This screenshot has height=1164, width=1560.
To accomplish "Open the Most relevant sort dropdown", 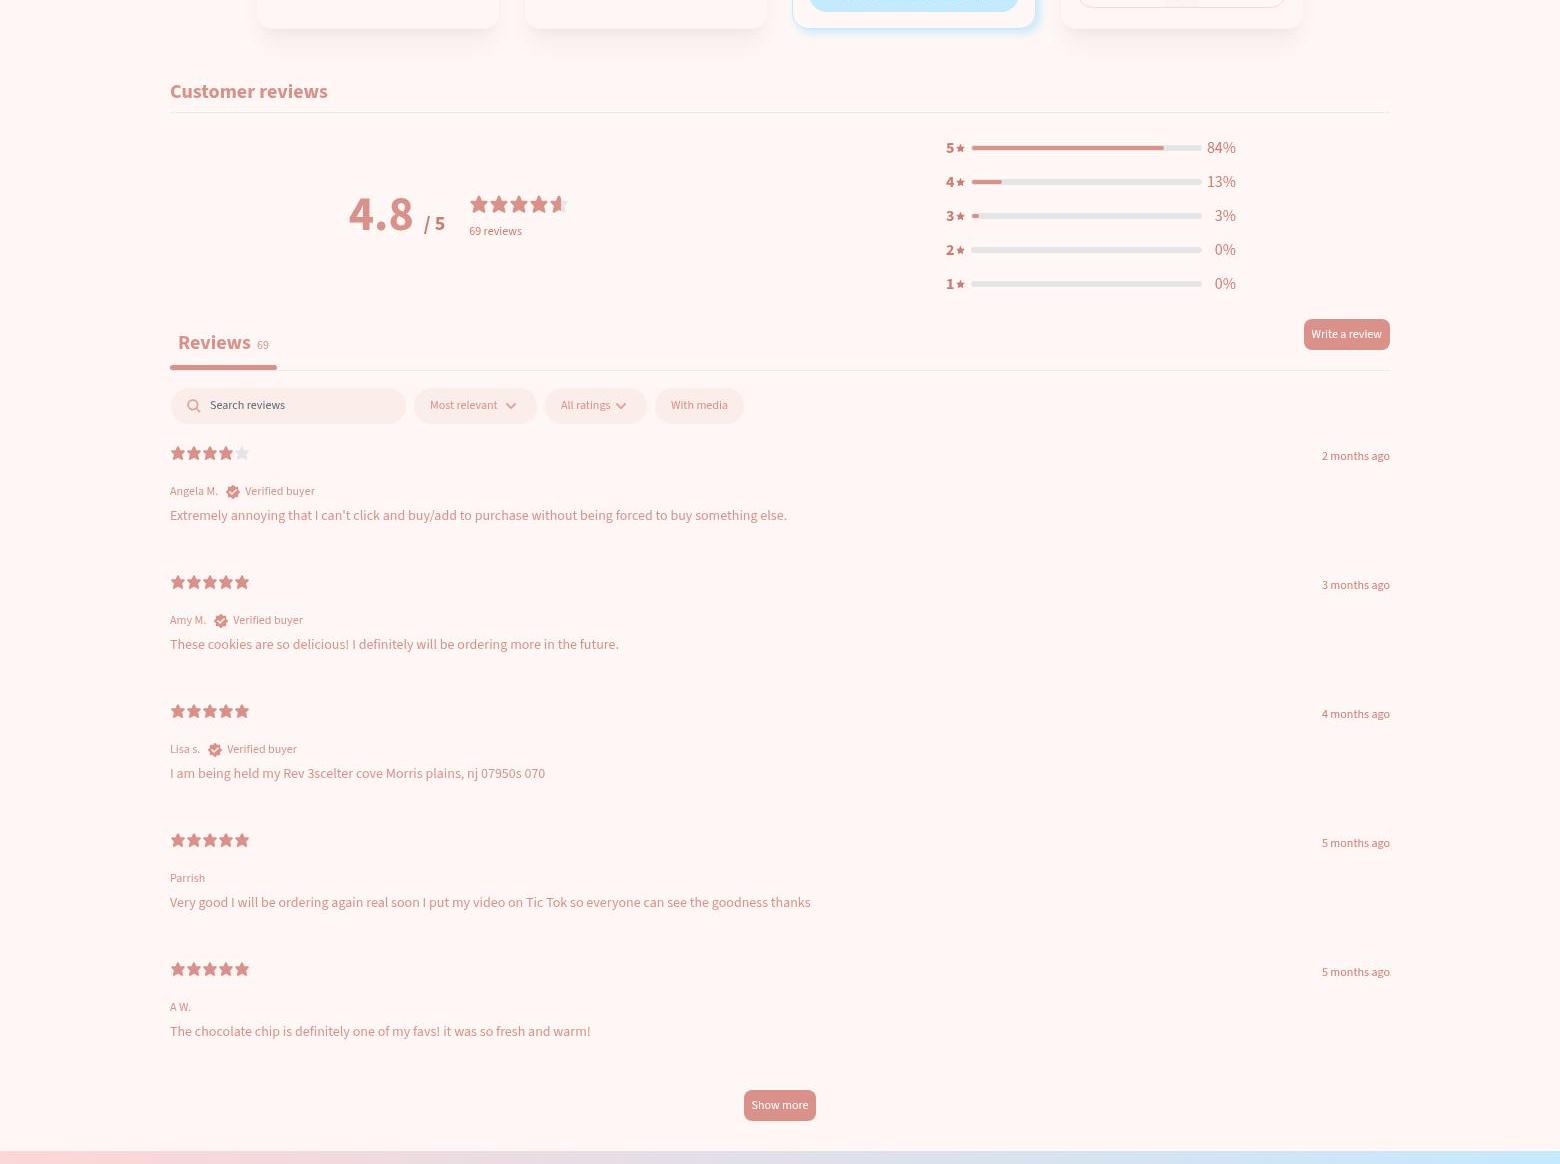I will tap(475, 406).
